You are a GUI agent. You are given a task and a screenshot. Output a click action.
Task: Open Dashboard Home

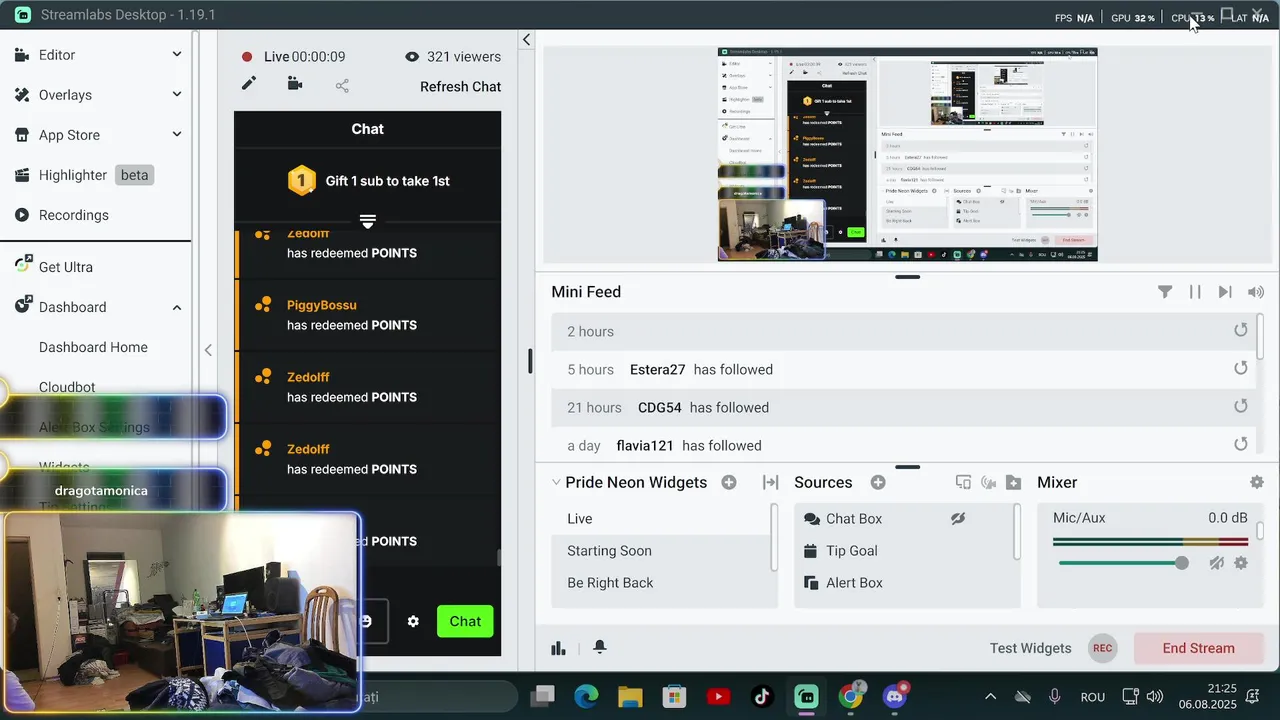pos(93,347)
